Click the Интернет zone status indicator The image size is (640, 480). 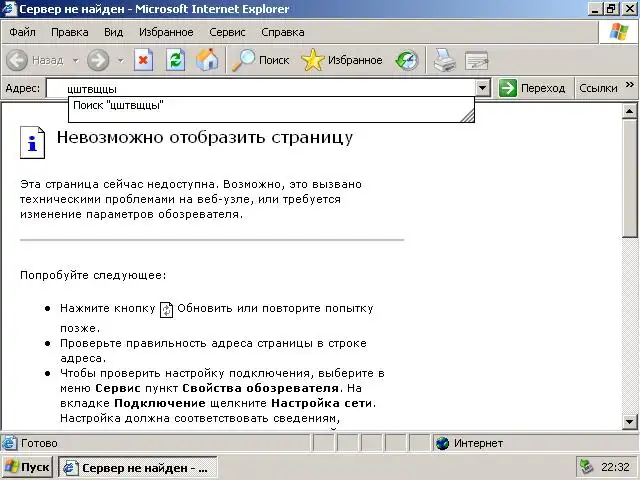pyautogui.click(x=469, y=443)
